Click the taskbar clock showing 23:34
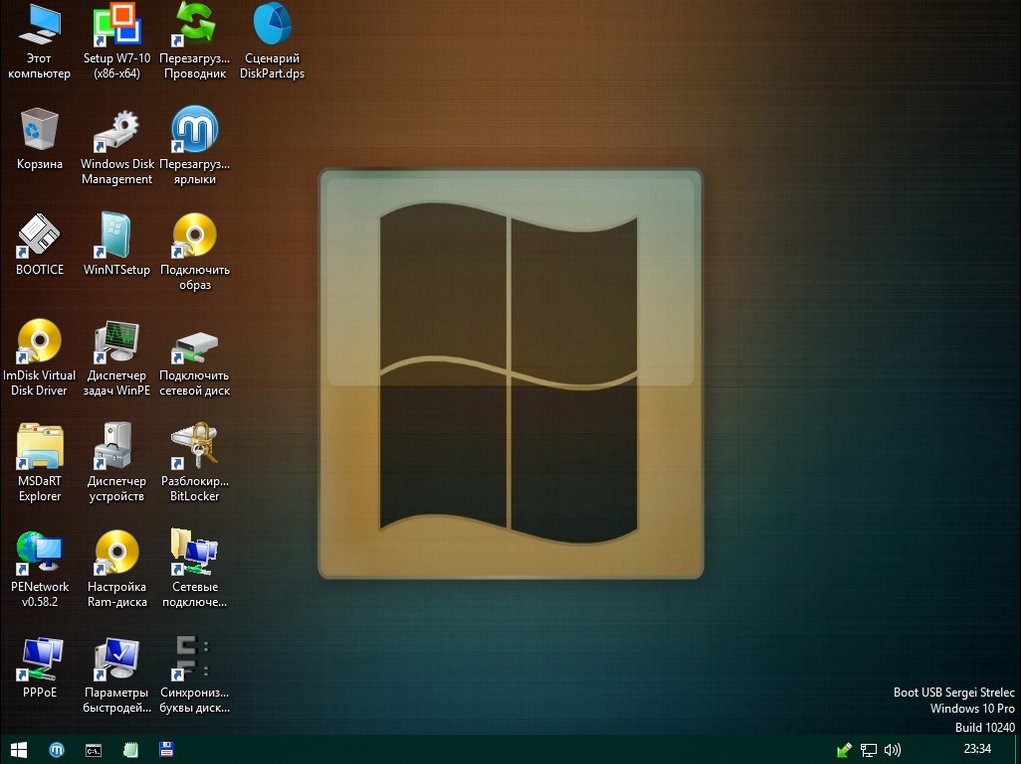 pos(977,749)
